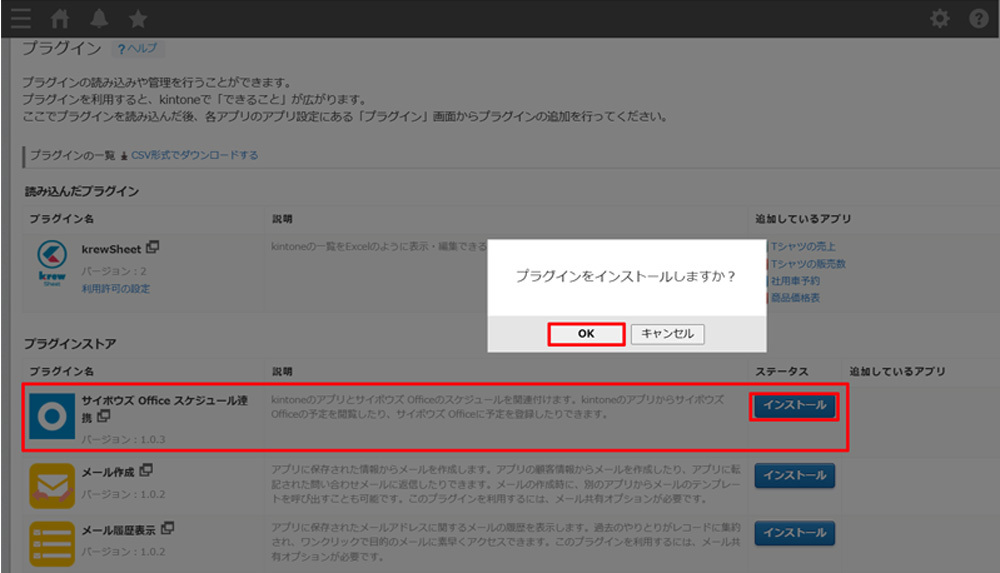Select the krewSheet plugin name text
Viewport: 1000px width, 573px height.
[x=111, y=249]
